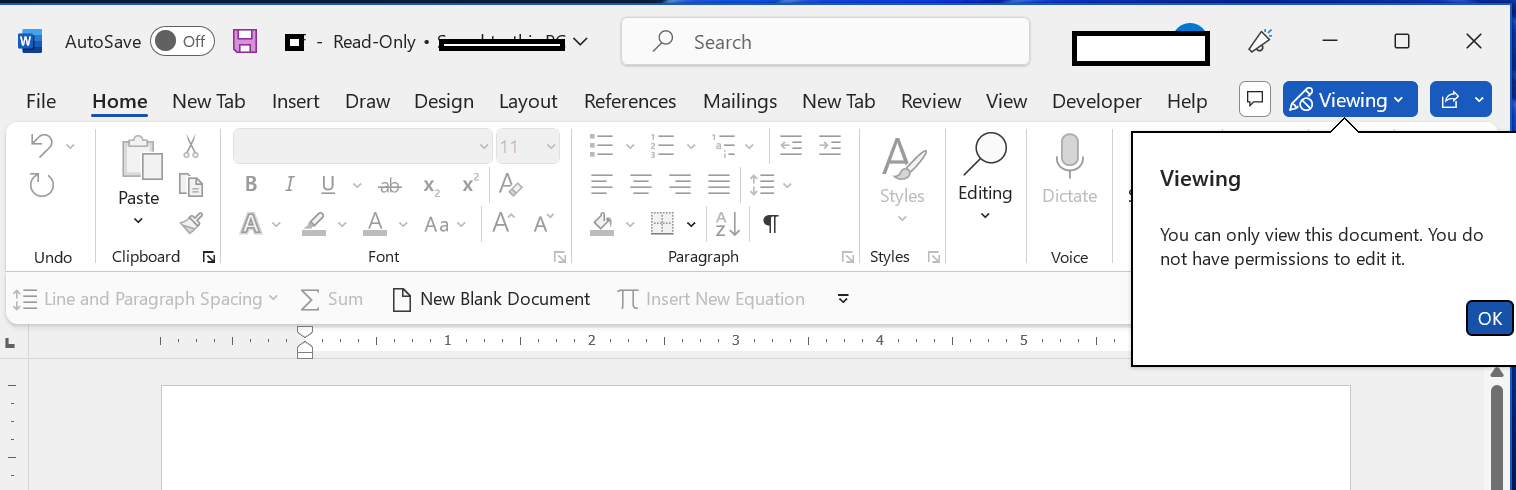Toggle Bold formatting
The height and width of the screenshot is (490, 1516).
(251, 185)
